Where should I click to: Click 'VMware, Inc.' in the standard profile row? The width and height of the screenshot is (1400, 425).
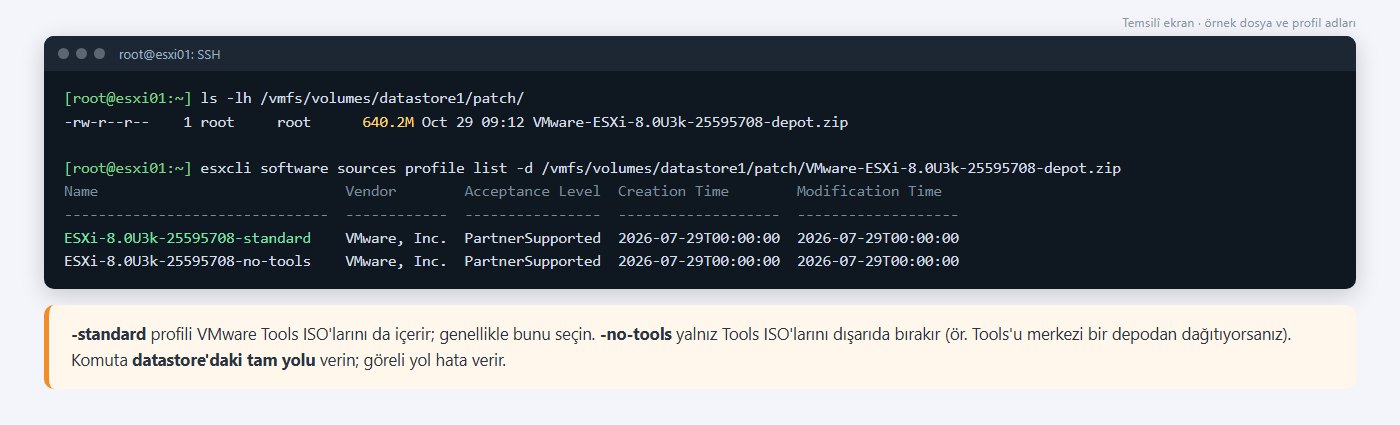click(396, 238)
